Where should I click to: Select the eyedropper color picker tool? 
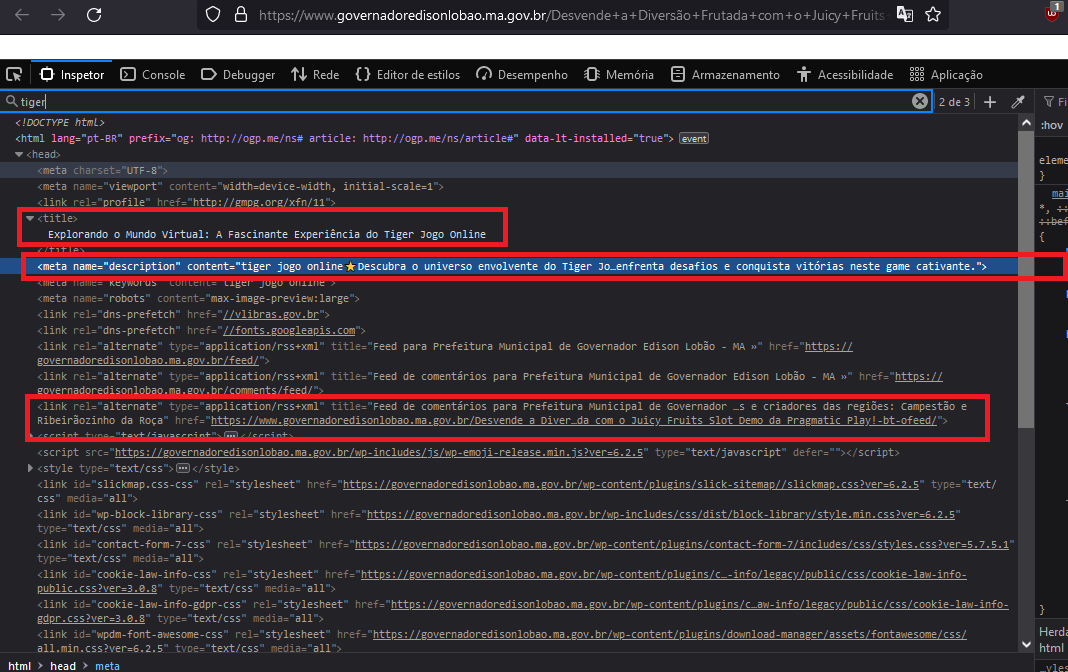point(1018,101)
